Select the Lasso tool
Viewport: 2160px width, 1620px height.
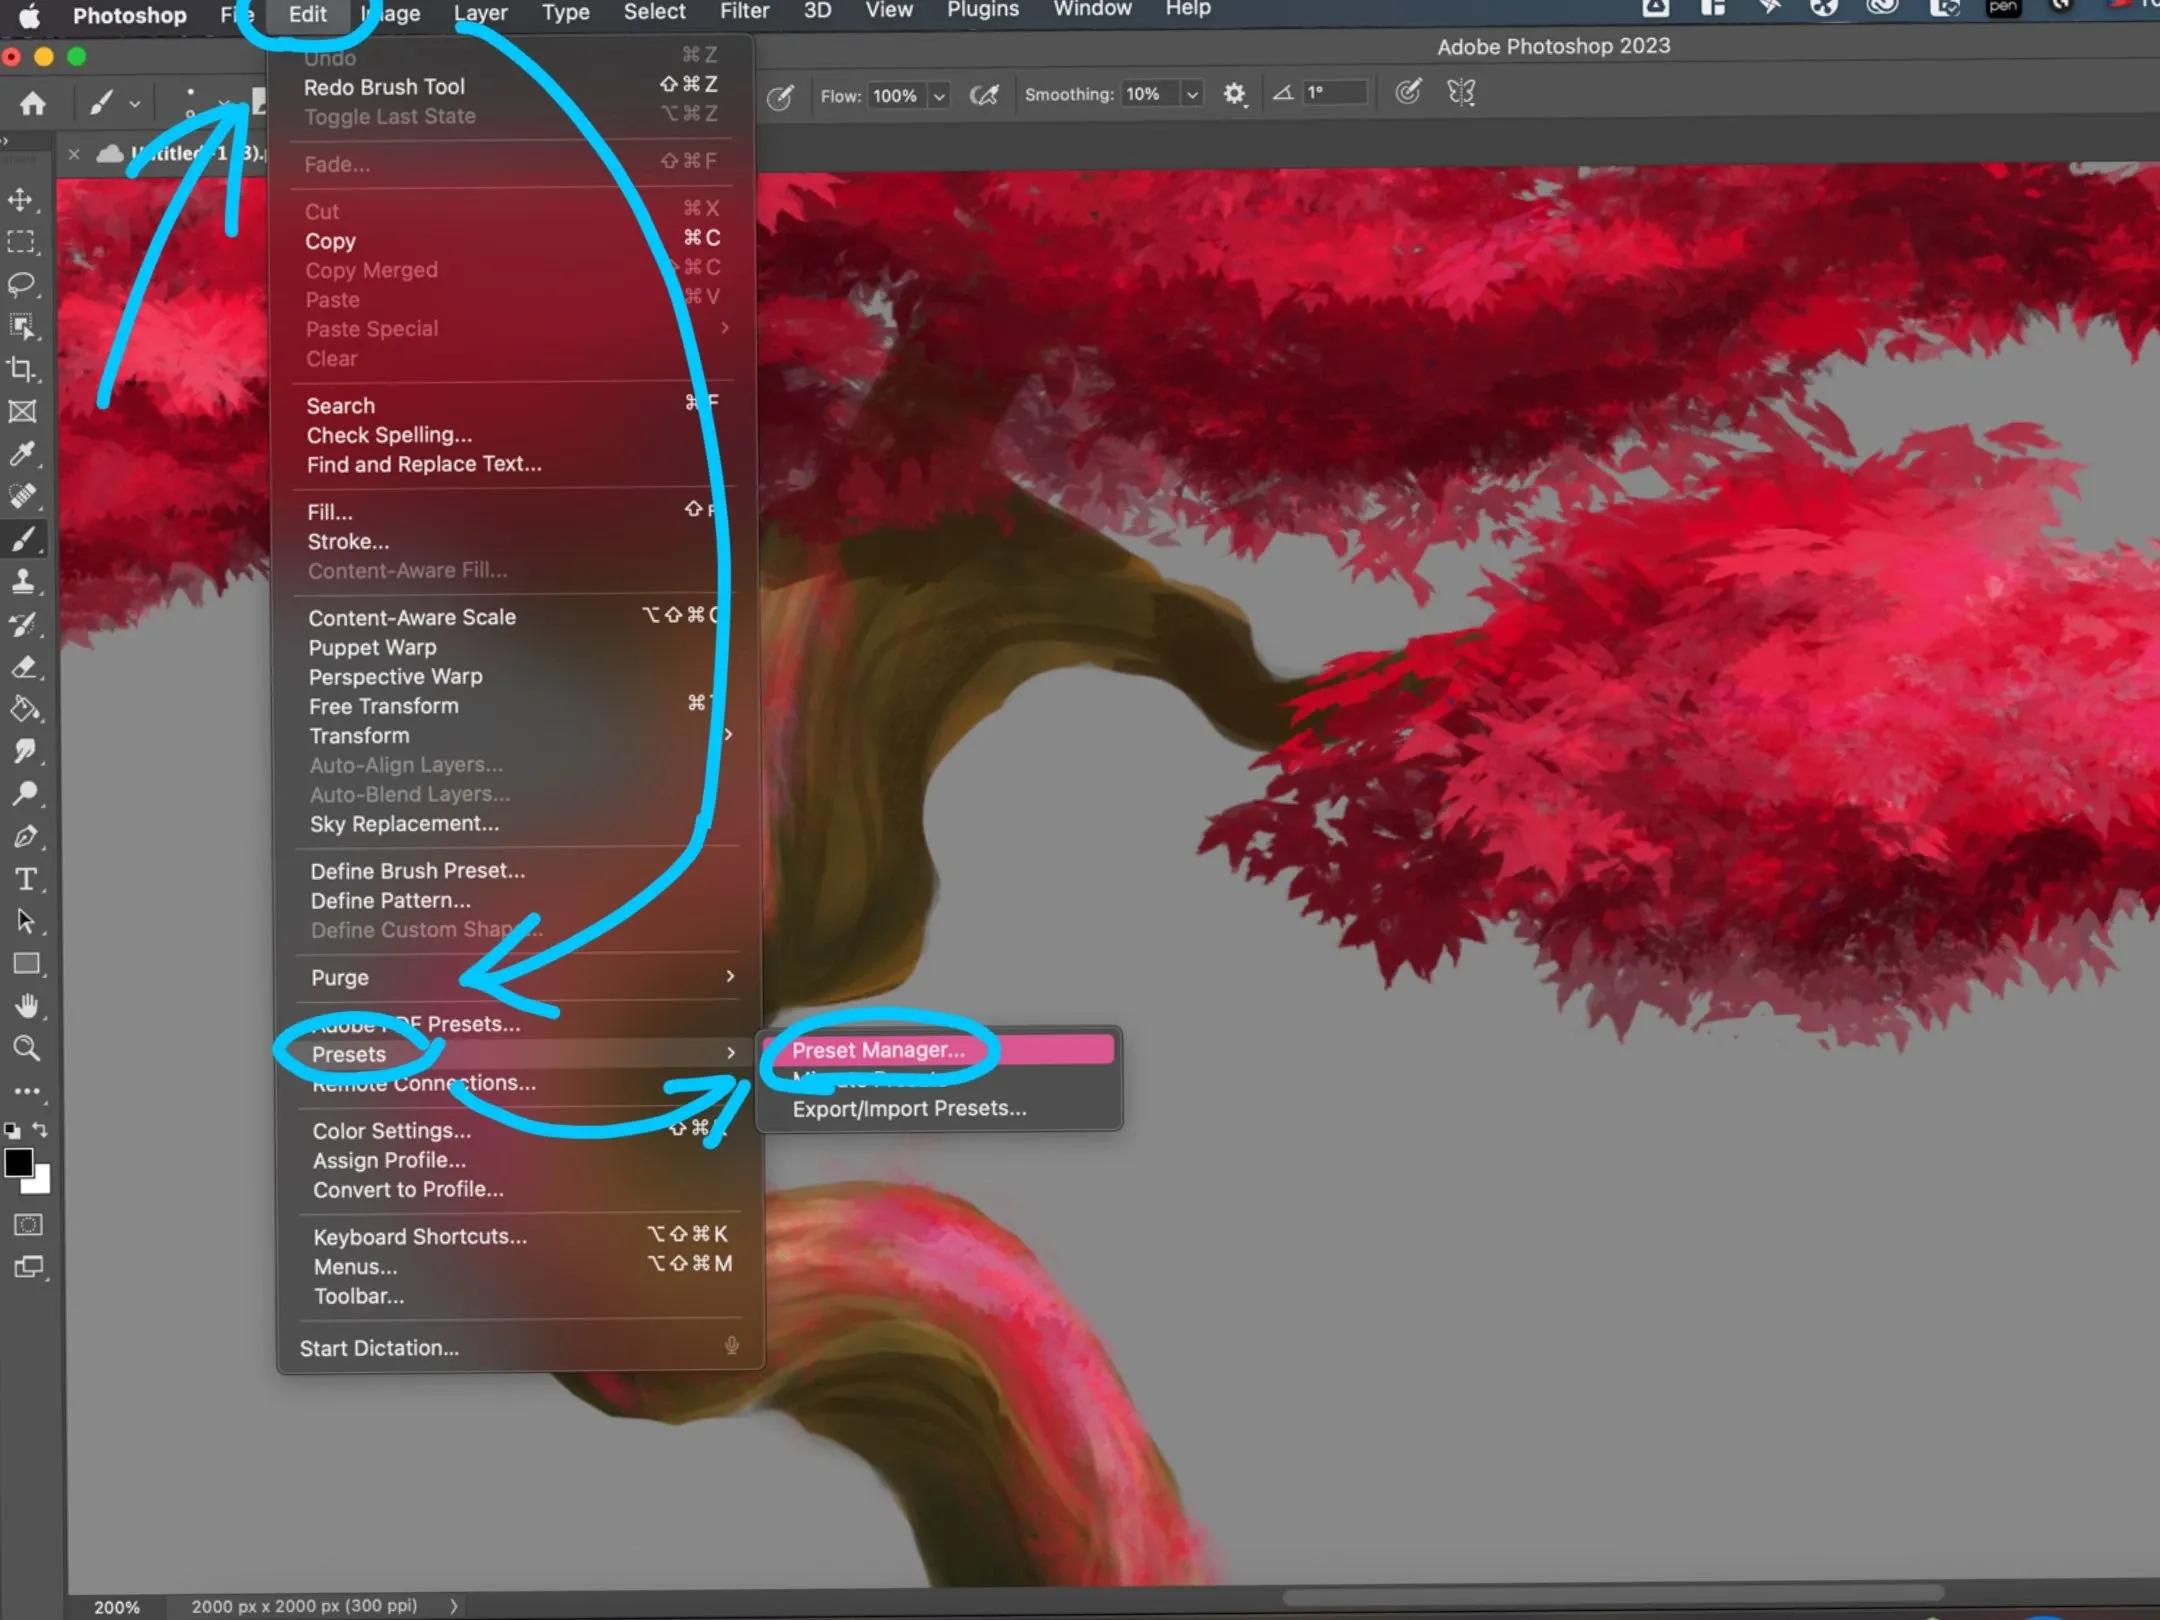(21, 285)
